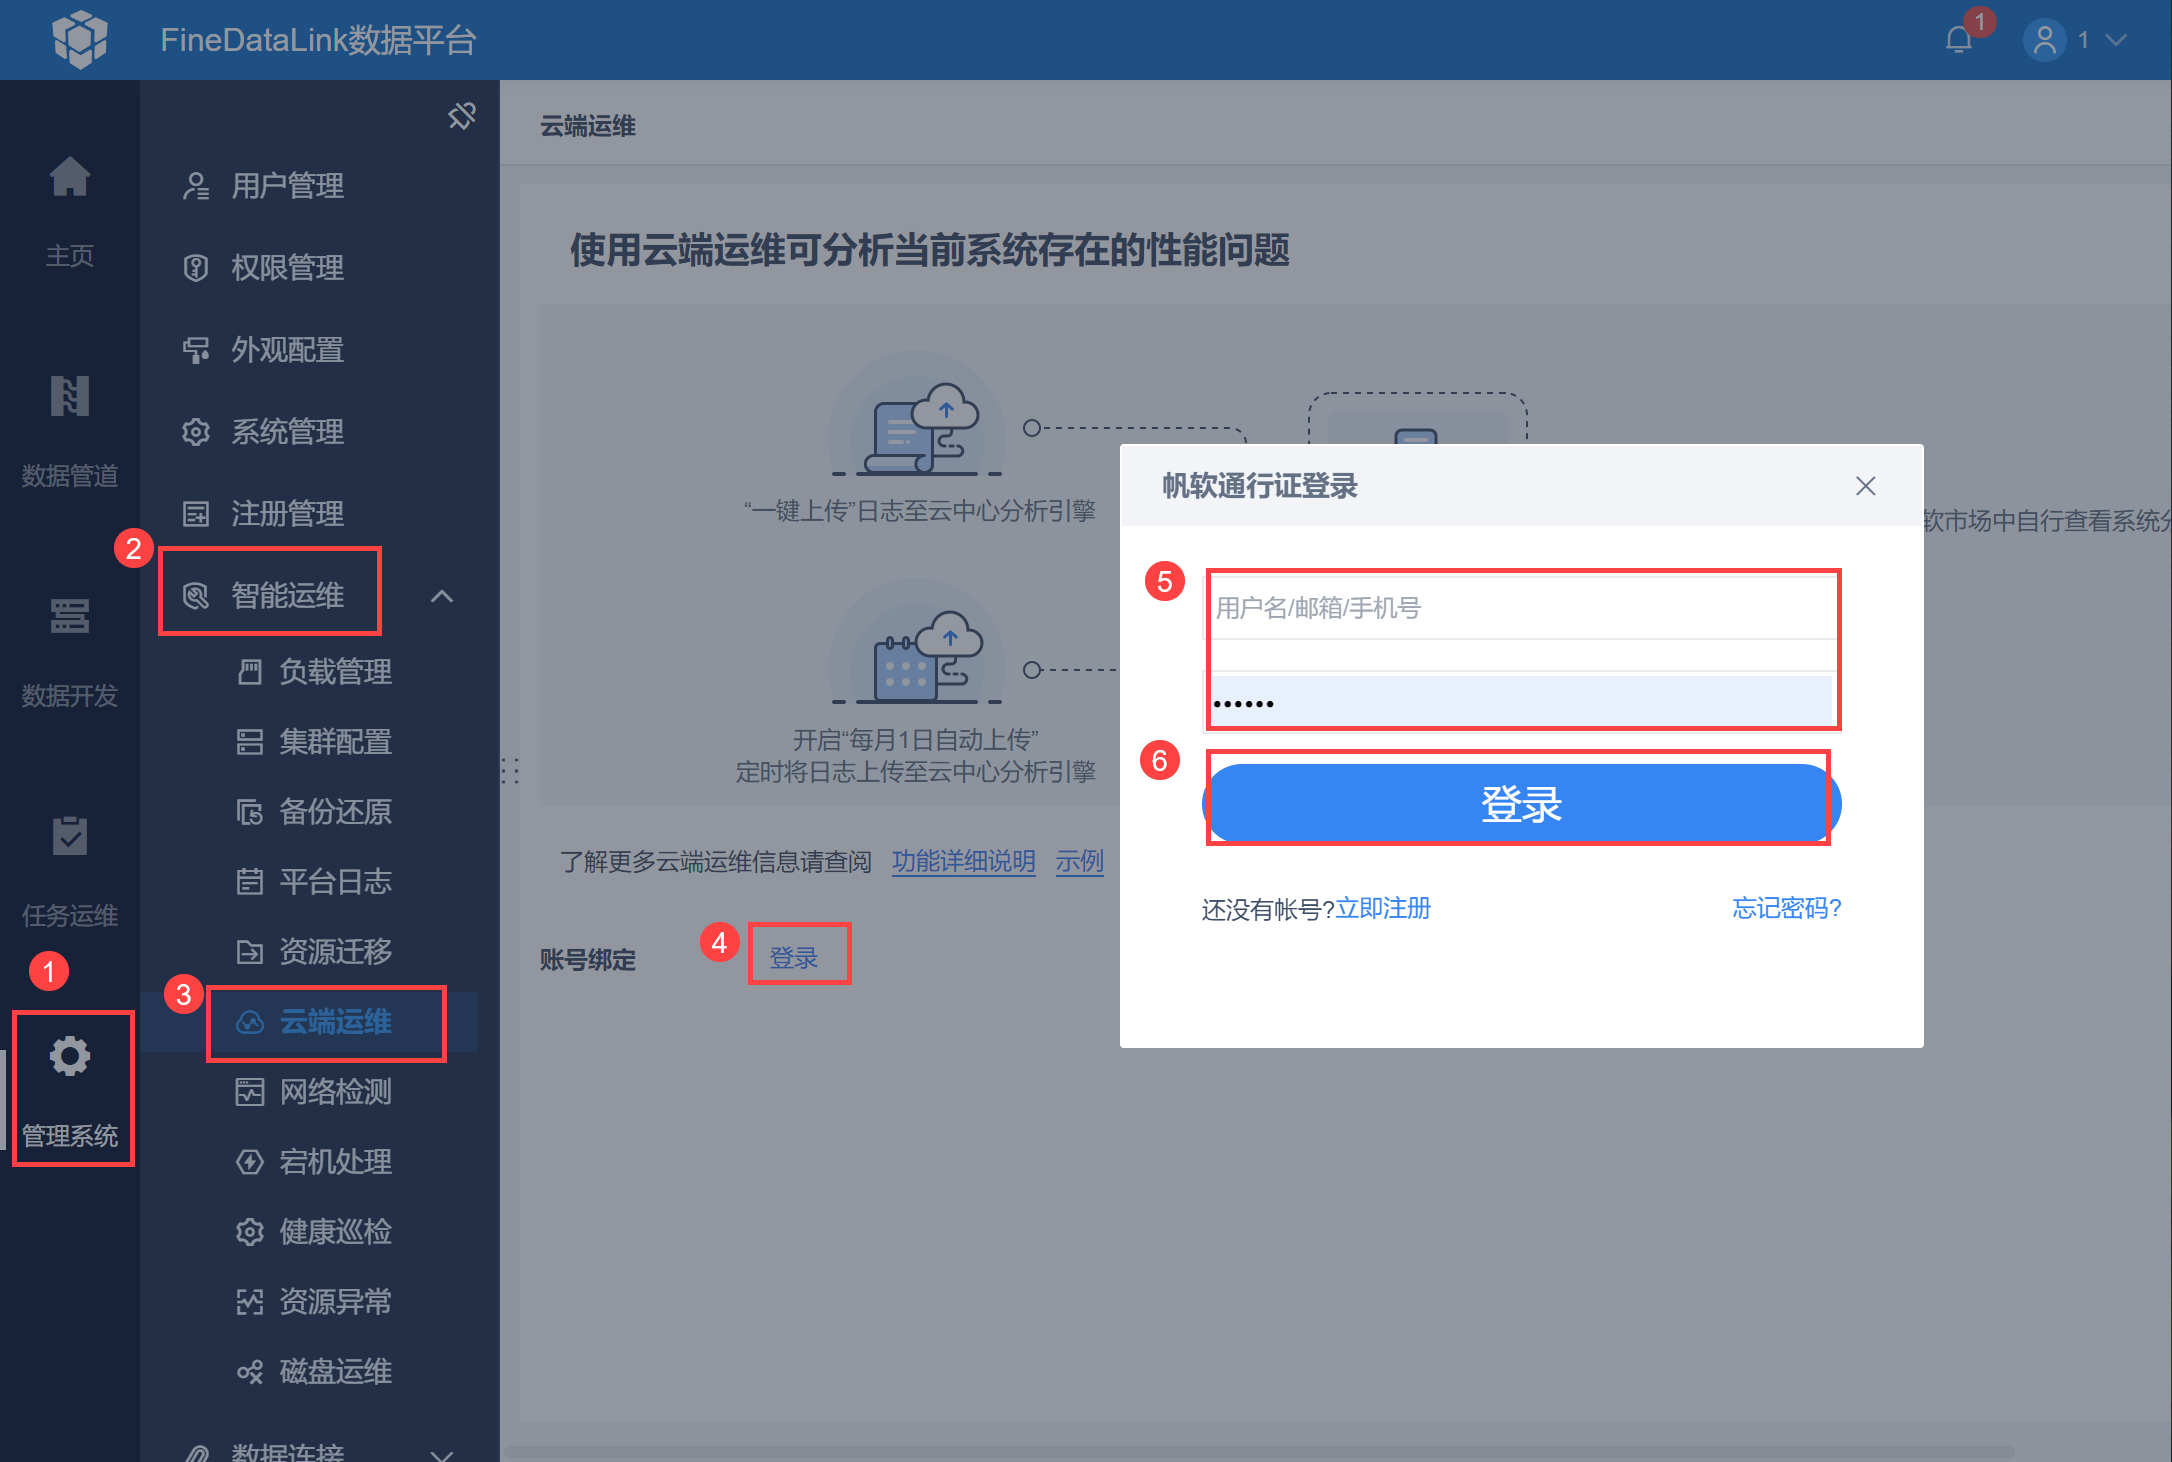Open 任务运维 task operations icon
Screen dimensions: 2172x1462
pos(70,836)
